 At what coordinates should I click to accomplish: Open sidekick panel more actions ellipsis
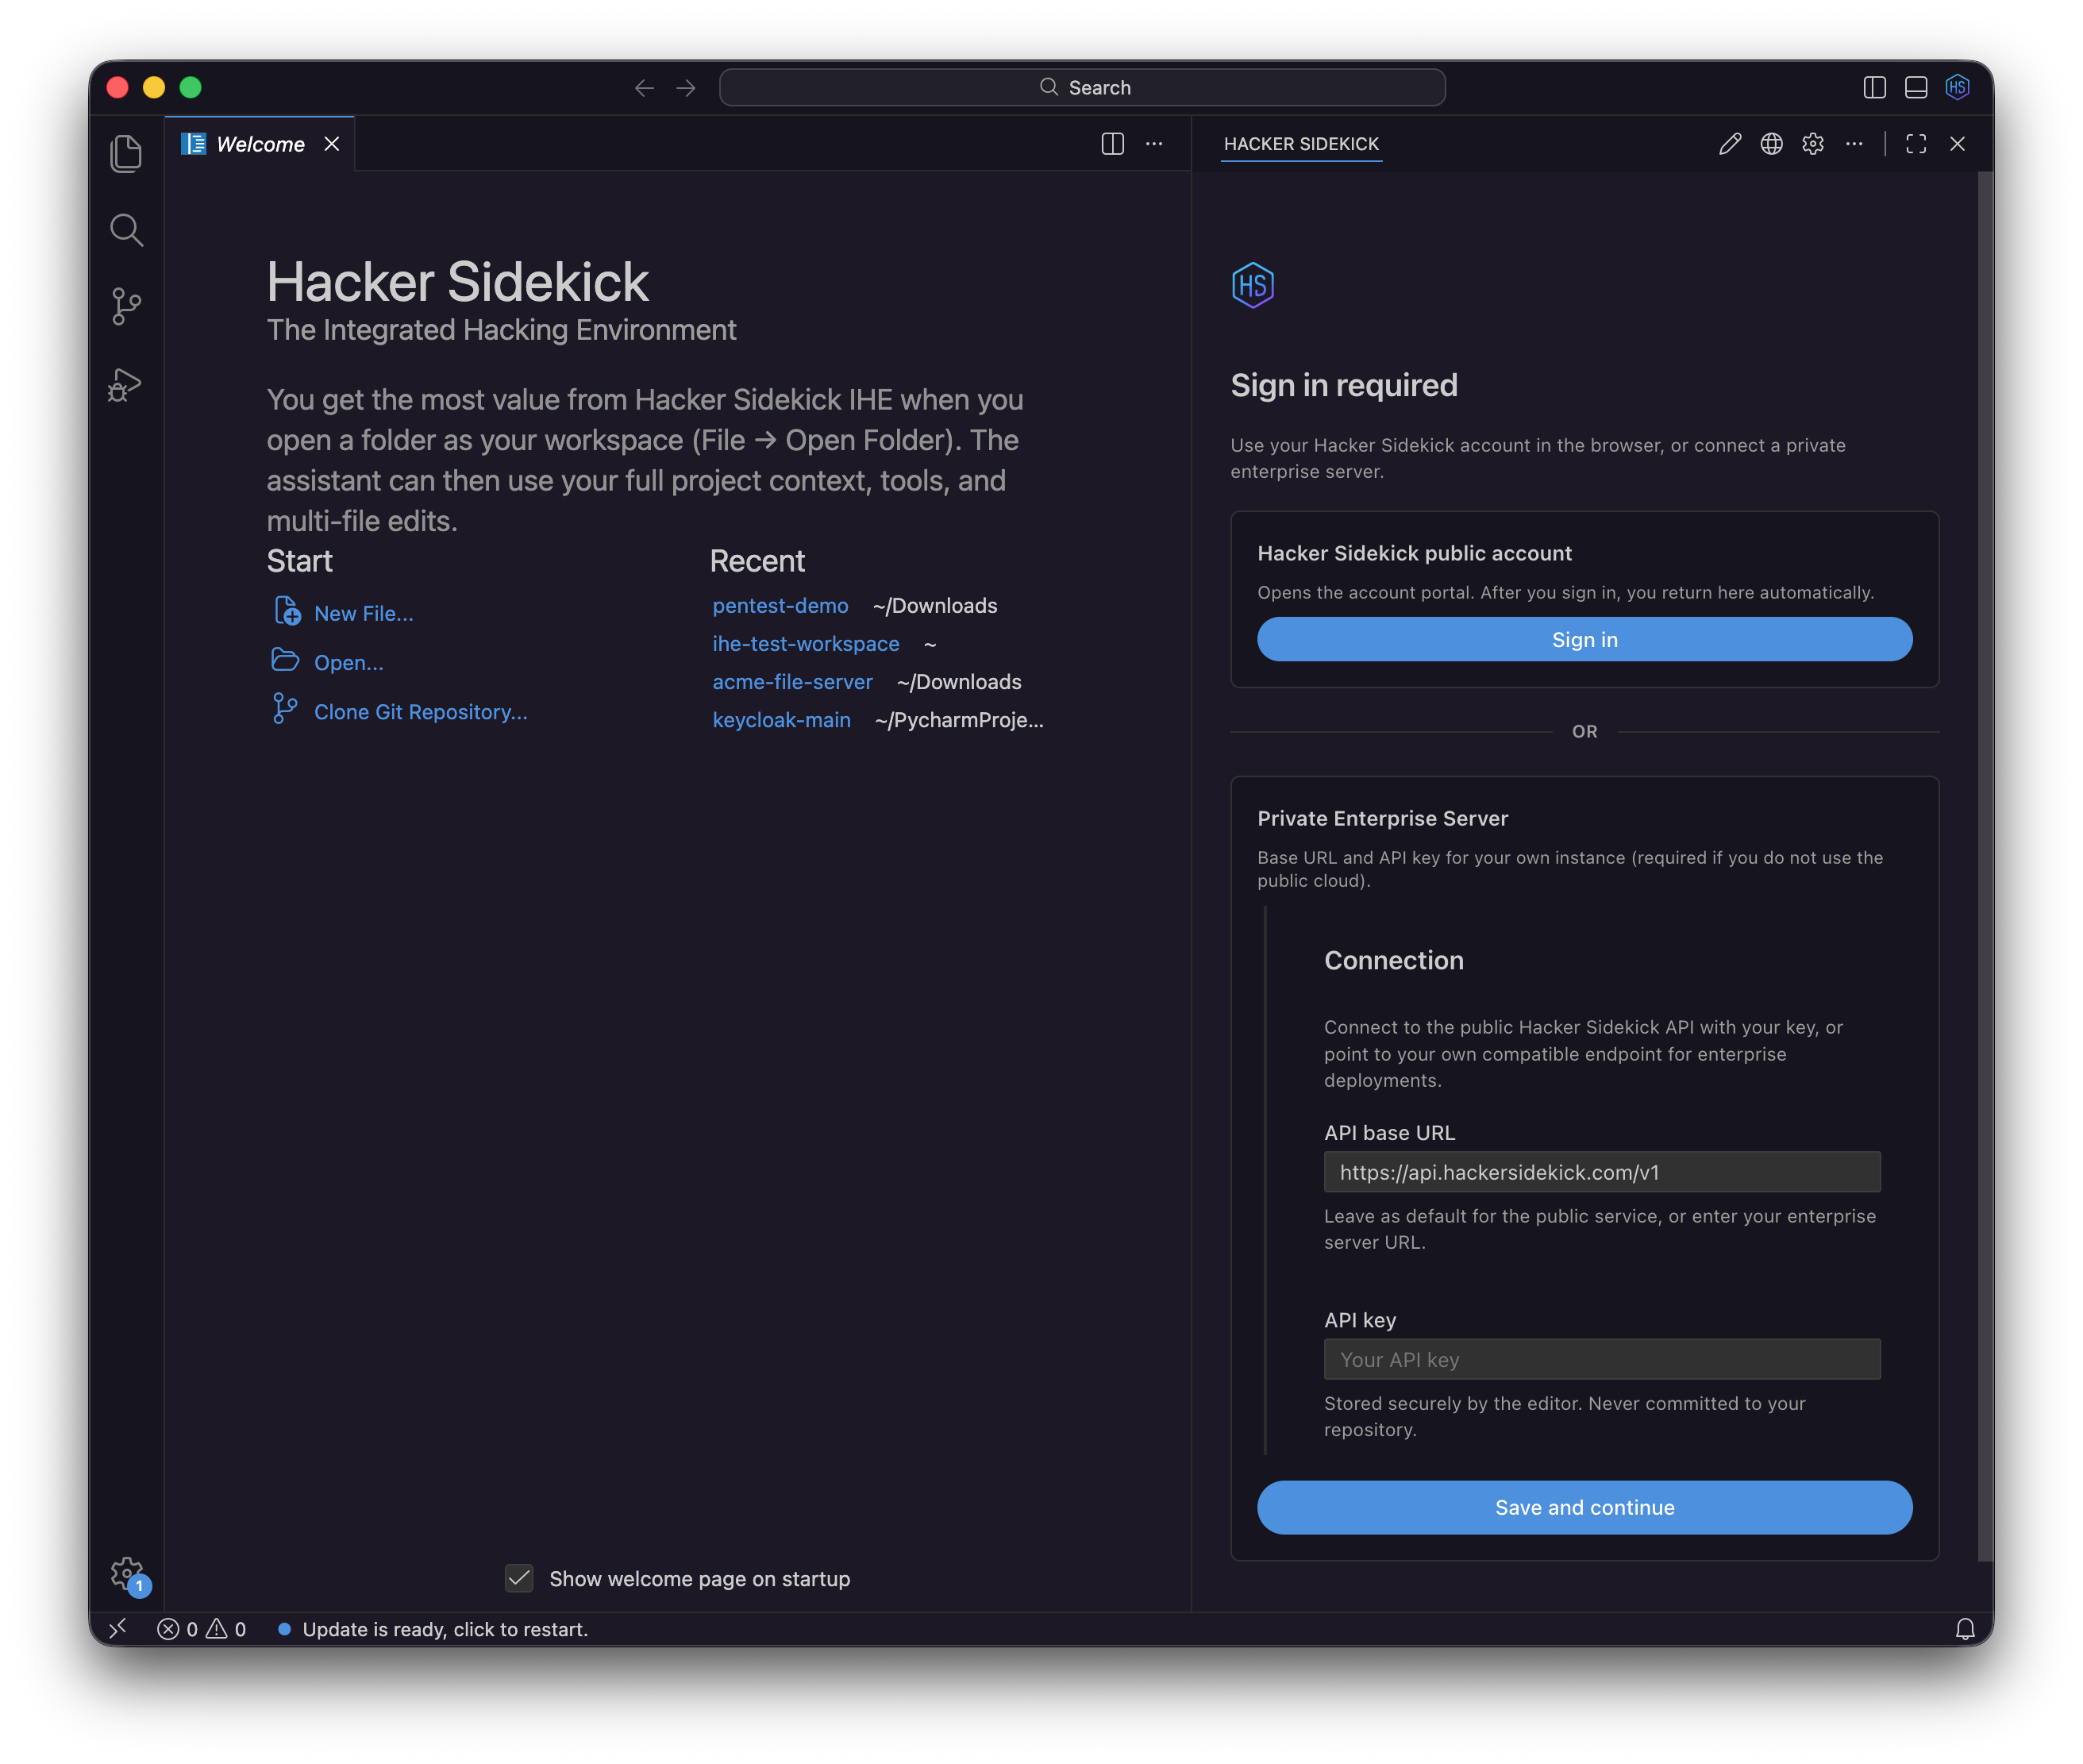click(x=1854, y=144)
